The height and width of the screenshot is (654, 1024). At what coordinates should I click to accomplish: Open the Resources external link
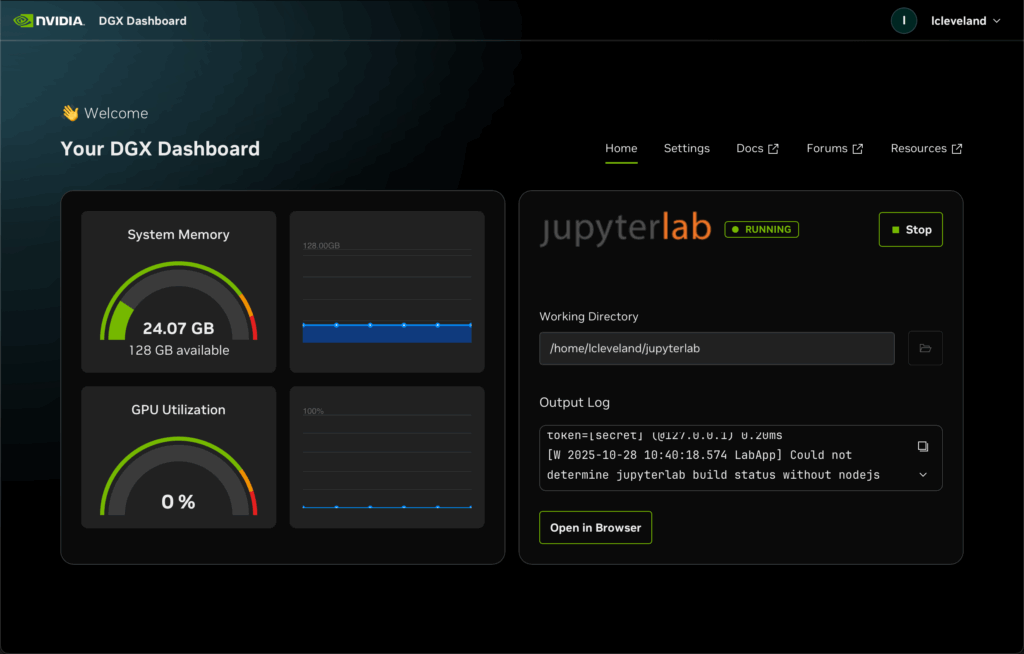926,148
